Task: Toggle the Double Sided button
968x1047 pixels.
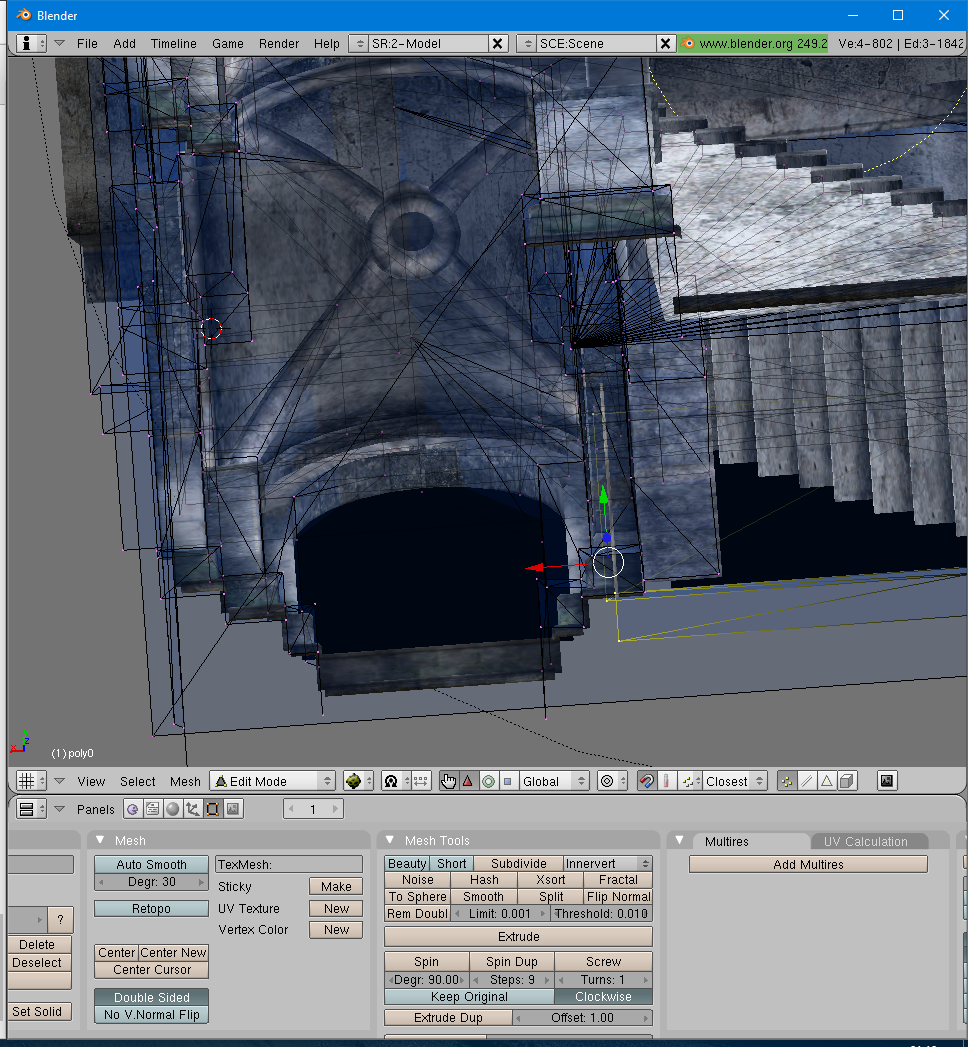Action: point(152,997)
